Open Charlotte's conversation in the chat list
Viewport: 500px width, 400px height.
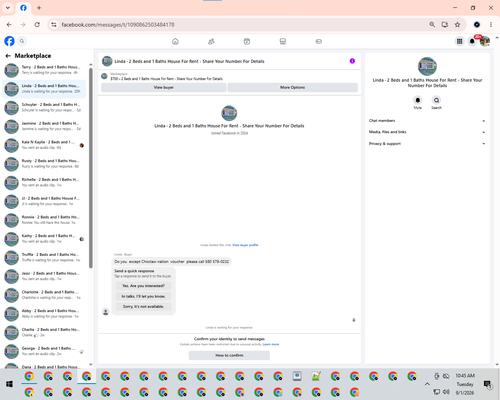tap(44, 295)
